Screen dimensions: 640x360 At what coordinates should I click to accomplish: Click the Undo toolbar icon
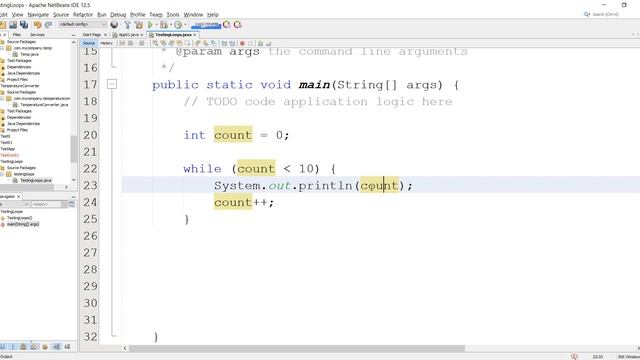(x=38, y=25)
